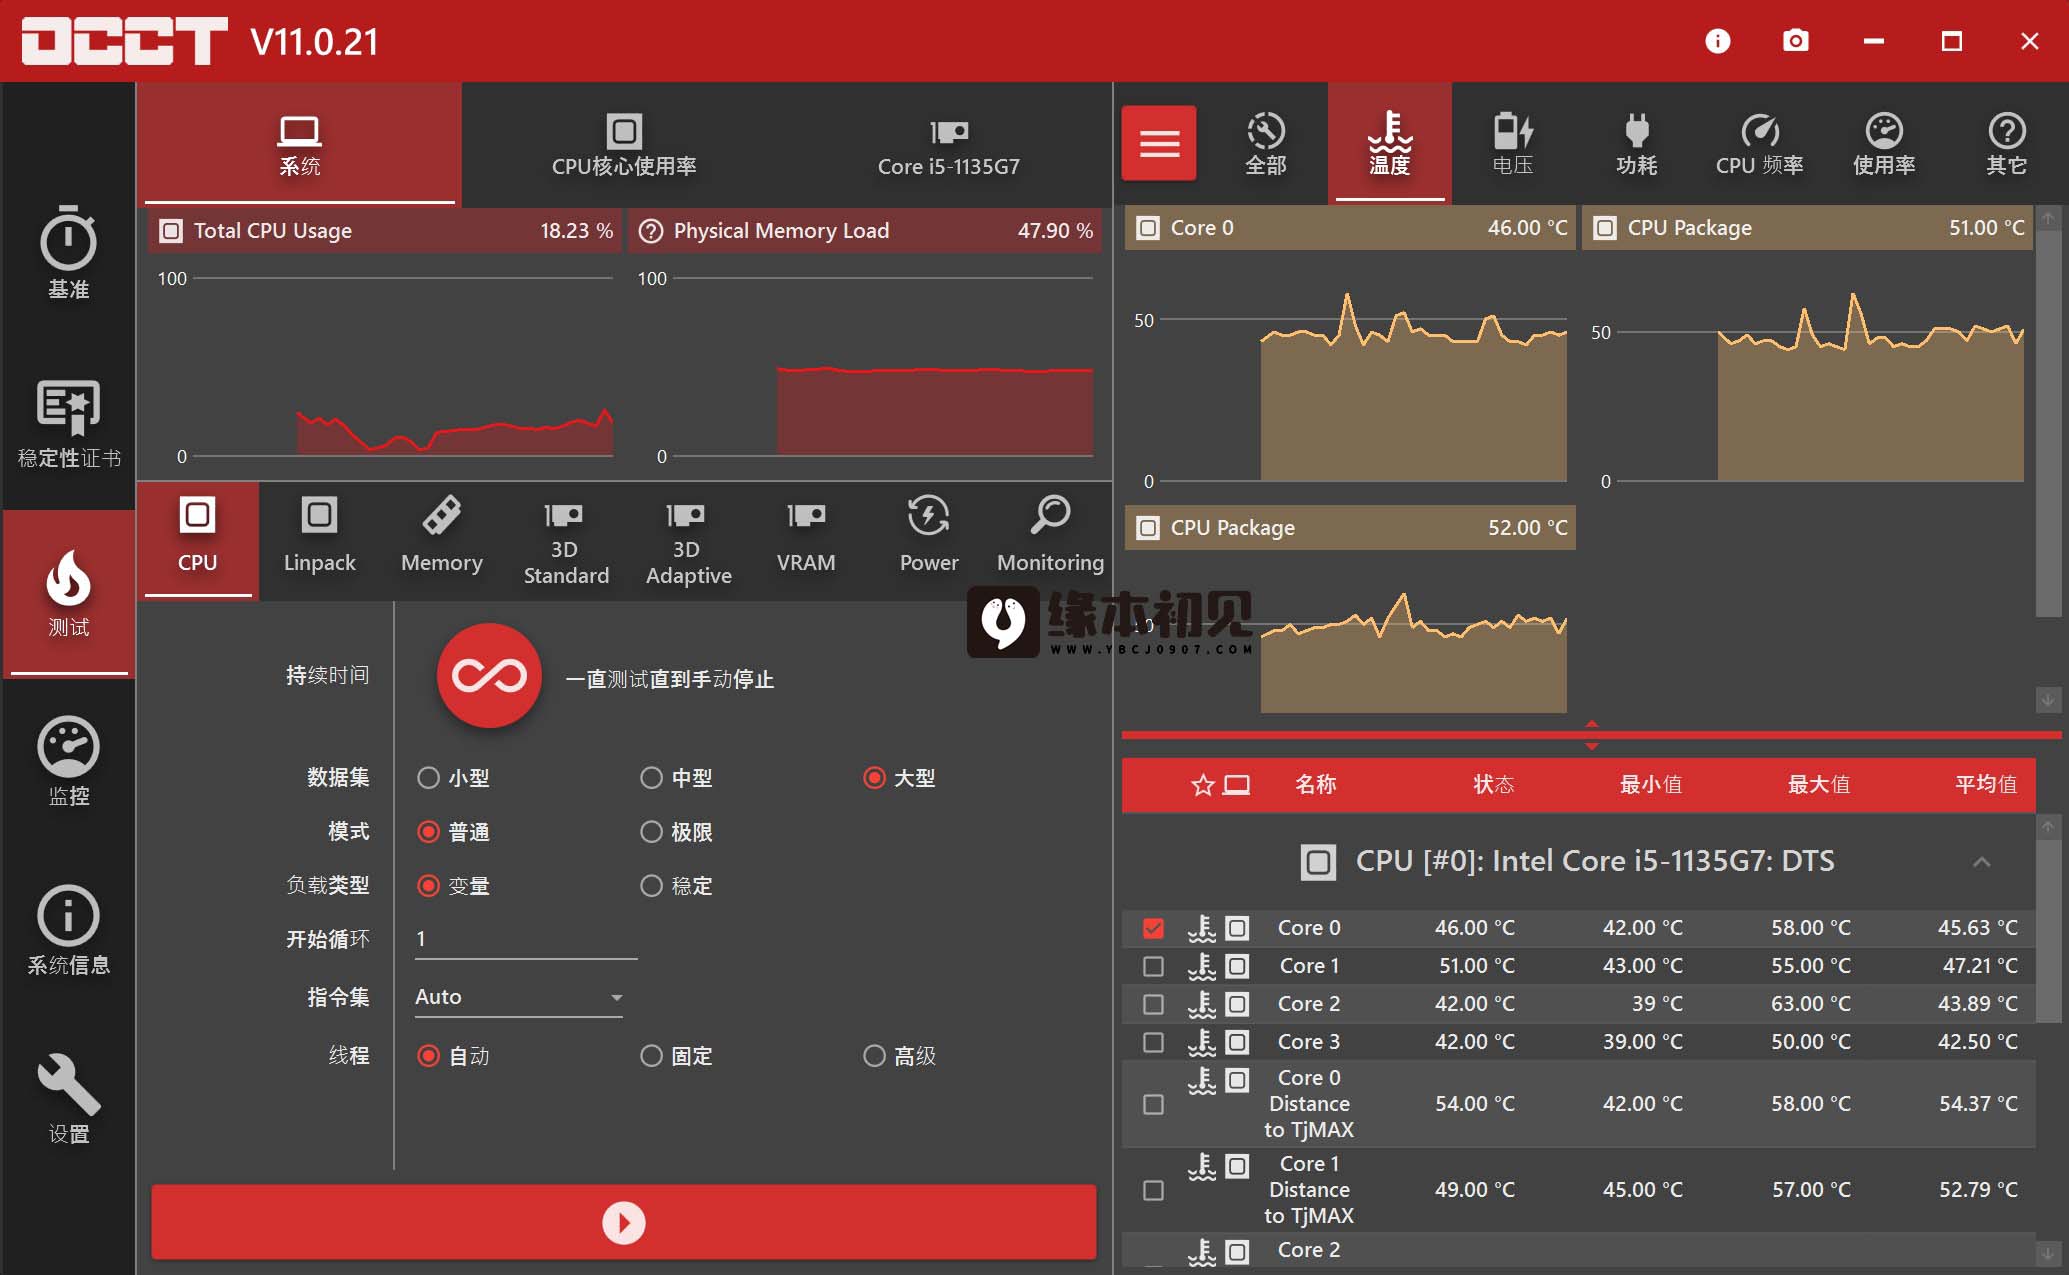This screenshot has width=2069, height=1275.
Task: Open the info icon in title bar
Action: (x=1717, y=41)
